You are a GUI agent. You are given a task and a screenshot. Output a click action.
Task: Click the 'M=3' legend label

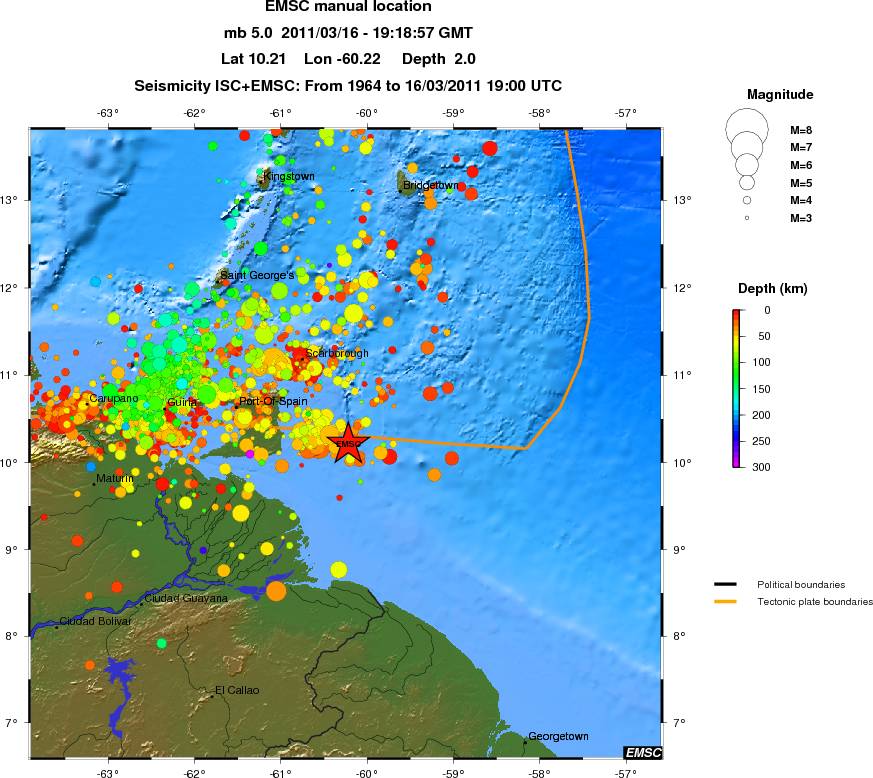coord(801,218)
